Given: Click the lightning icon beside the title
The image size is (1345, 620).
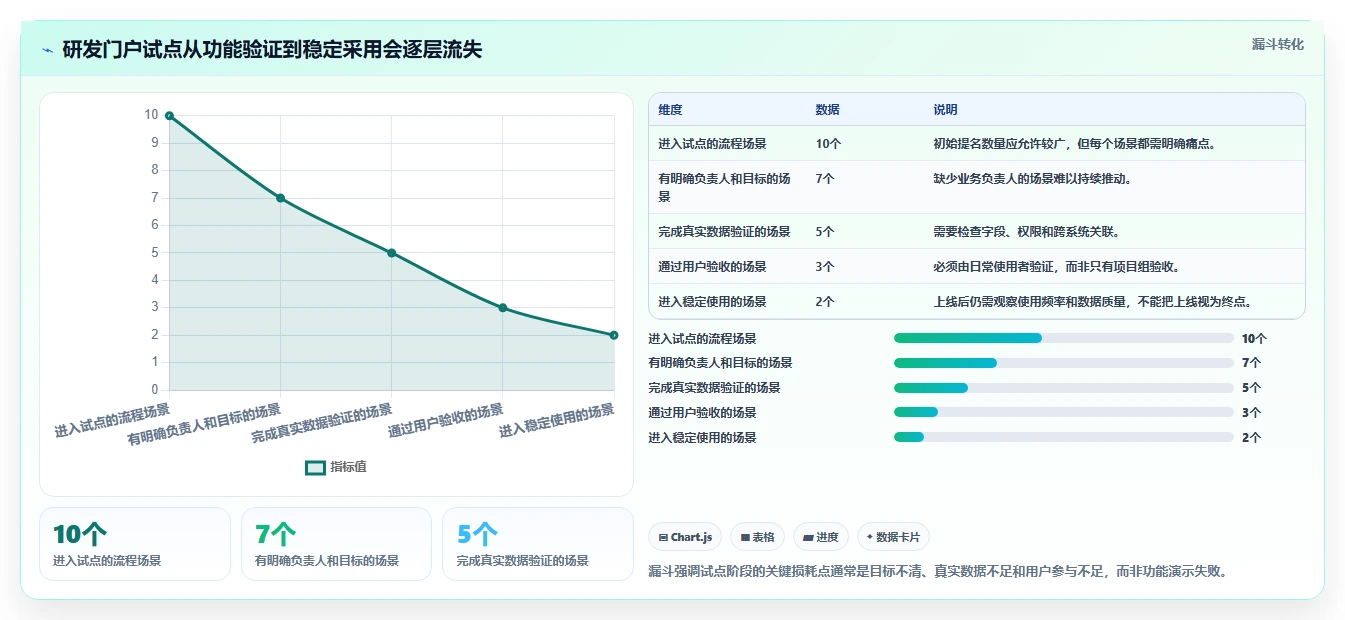Looking at the screenshot, I should coord(47,50).
